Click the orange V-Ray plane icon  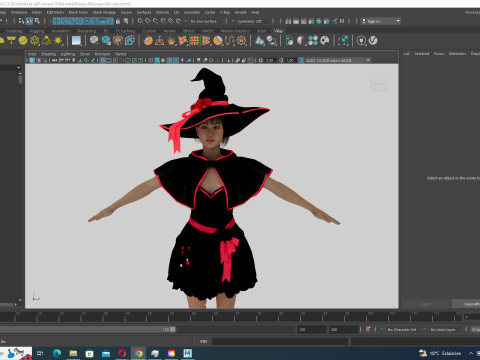pos(160,41)
